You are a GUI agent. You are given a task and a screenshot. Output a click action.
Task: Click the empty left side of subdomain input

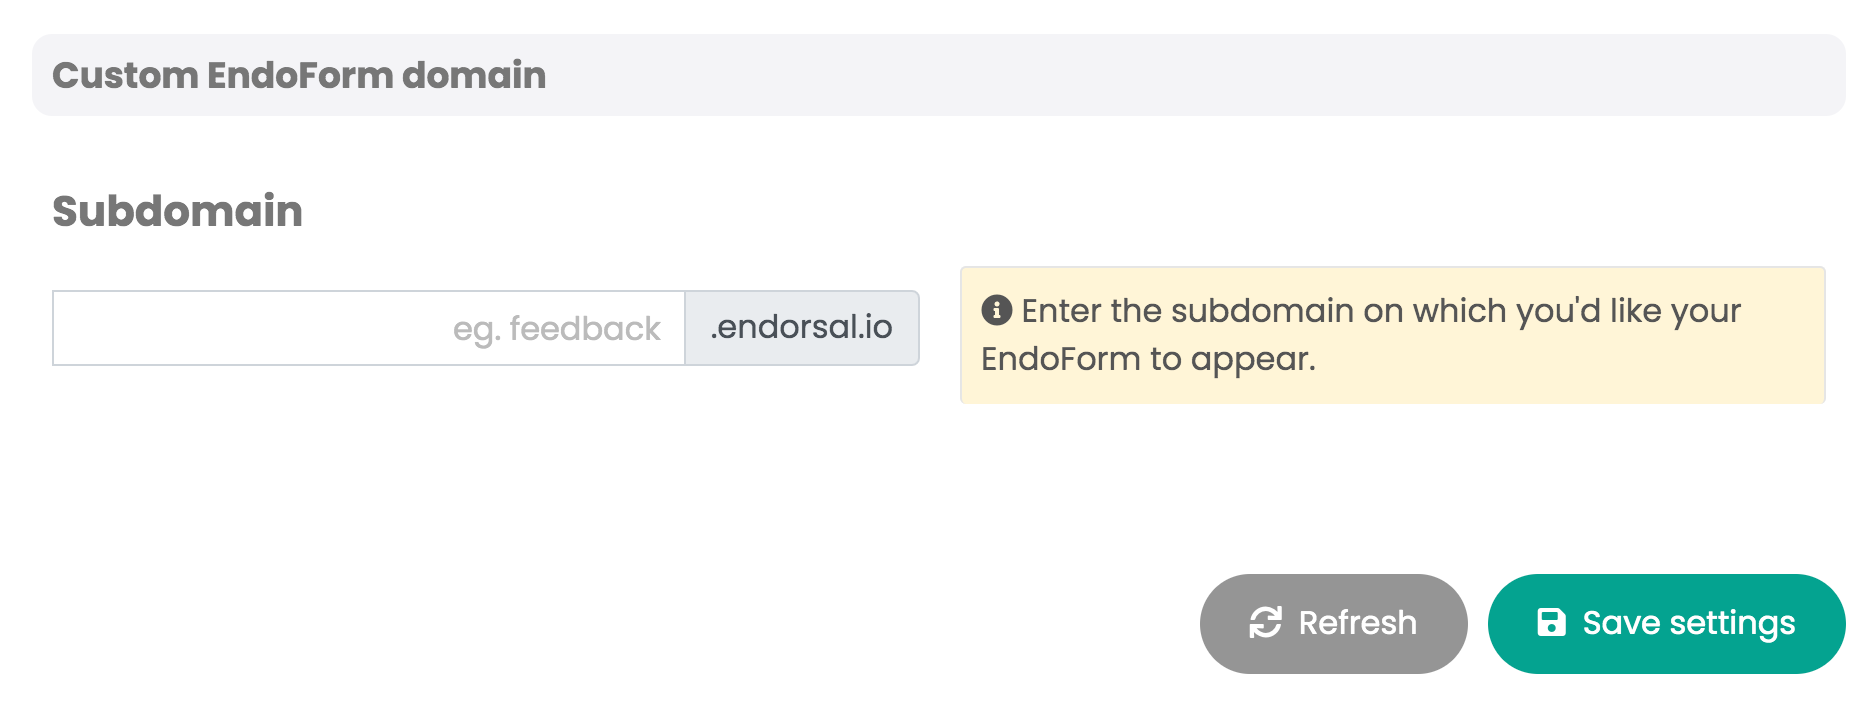click(x=200, y=328)
